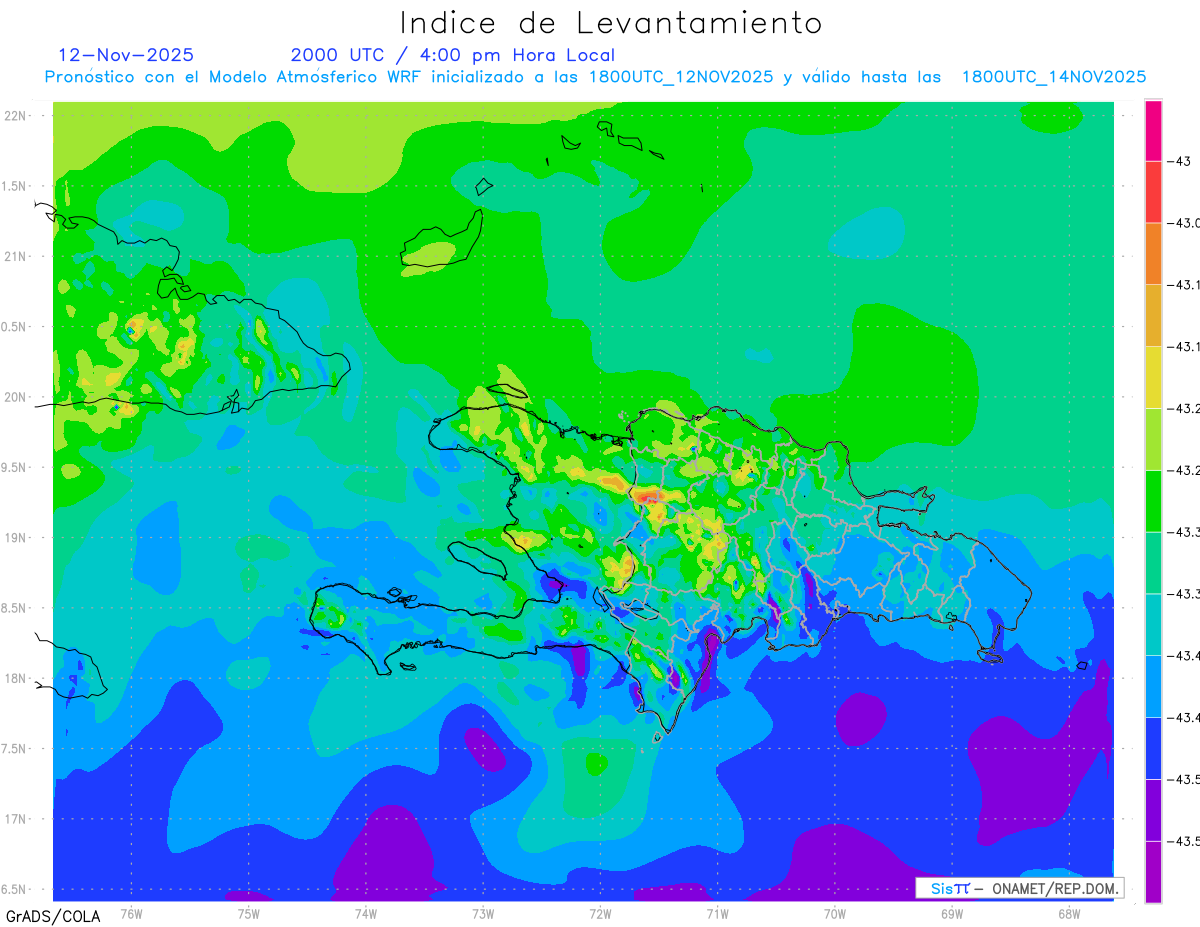This screenshot has height=927, width=1200.
Task: Click the 'GrADS/COLA' credit text
Action: pyautogui.click(x=51, y=916)
